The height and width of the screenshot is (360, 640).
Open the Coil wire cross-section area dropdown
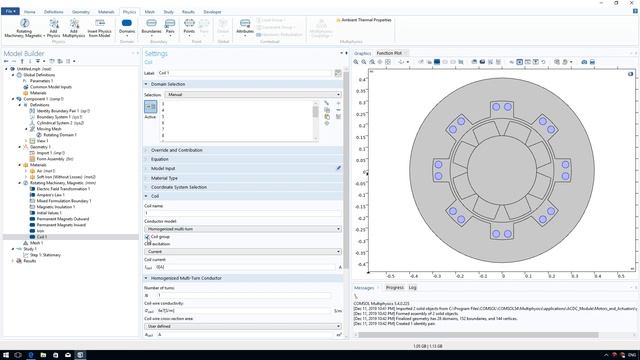[243, 326]
